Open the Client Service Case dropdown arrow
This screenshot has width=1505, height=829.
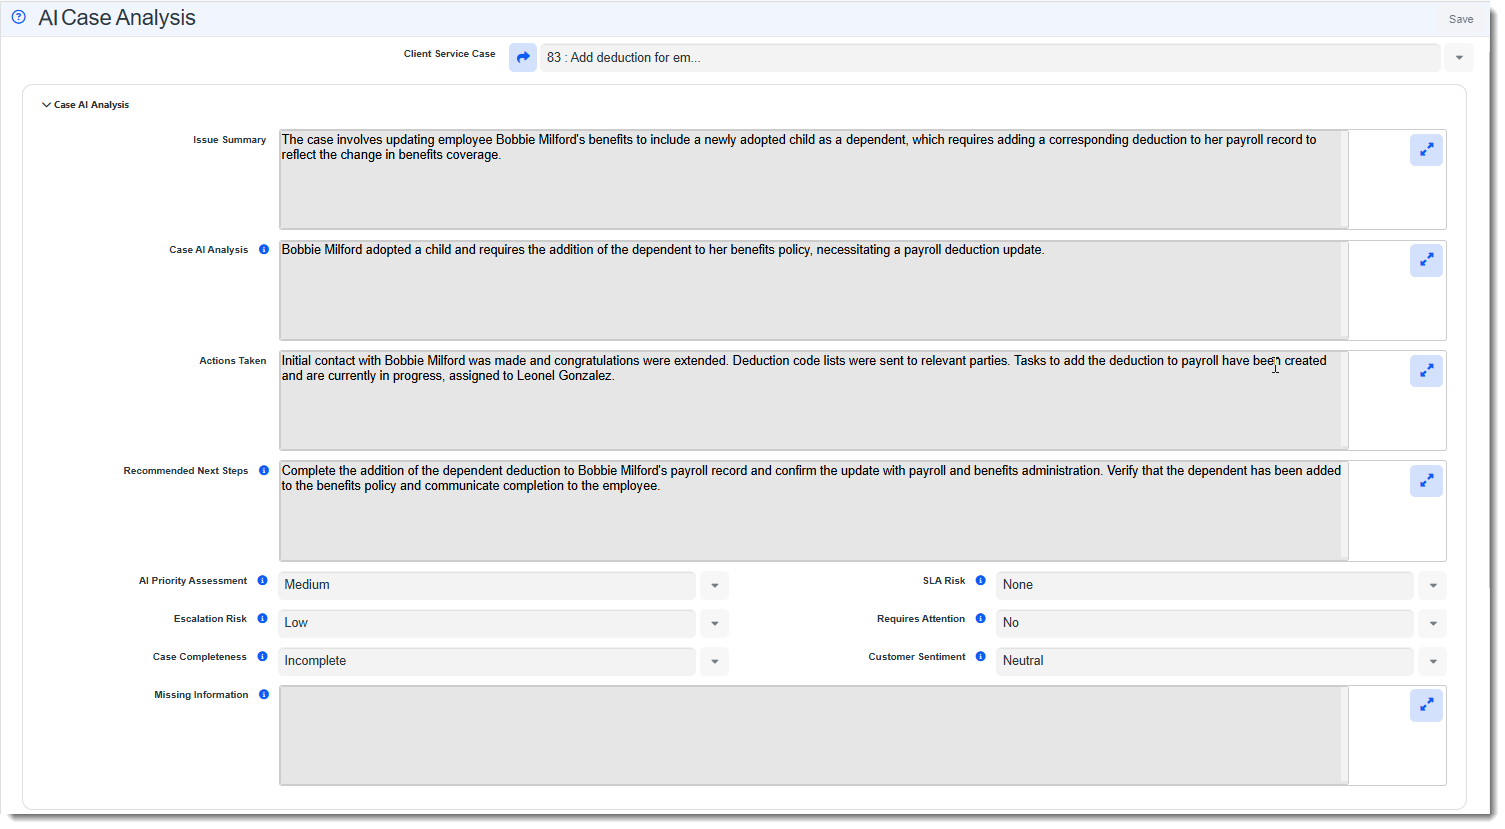[x=1459, y=57]
